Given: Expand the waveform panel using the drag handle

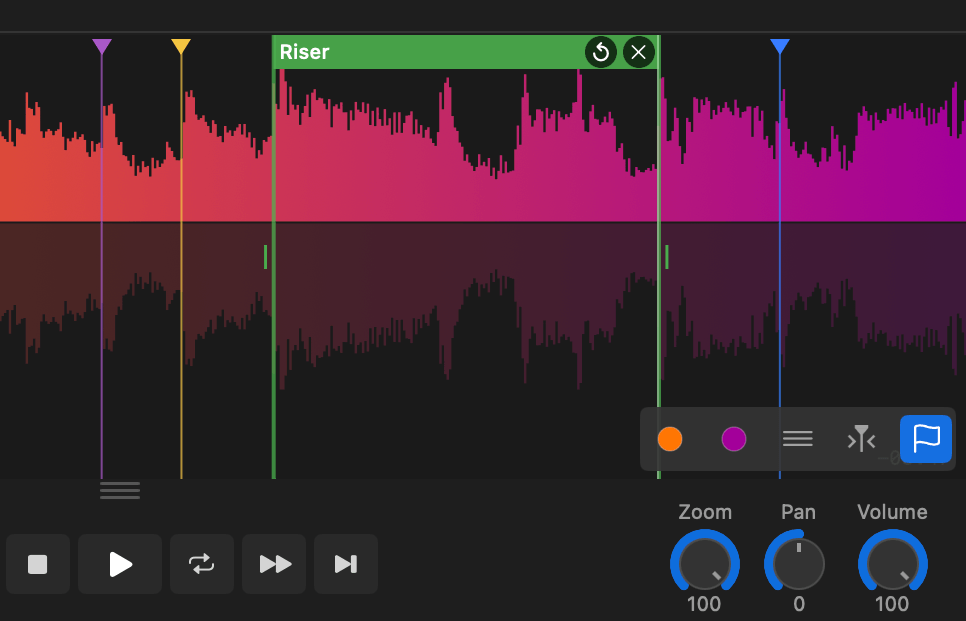Looking at the screenshot, I should pyautogui.click(x=119, y=490).
